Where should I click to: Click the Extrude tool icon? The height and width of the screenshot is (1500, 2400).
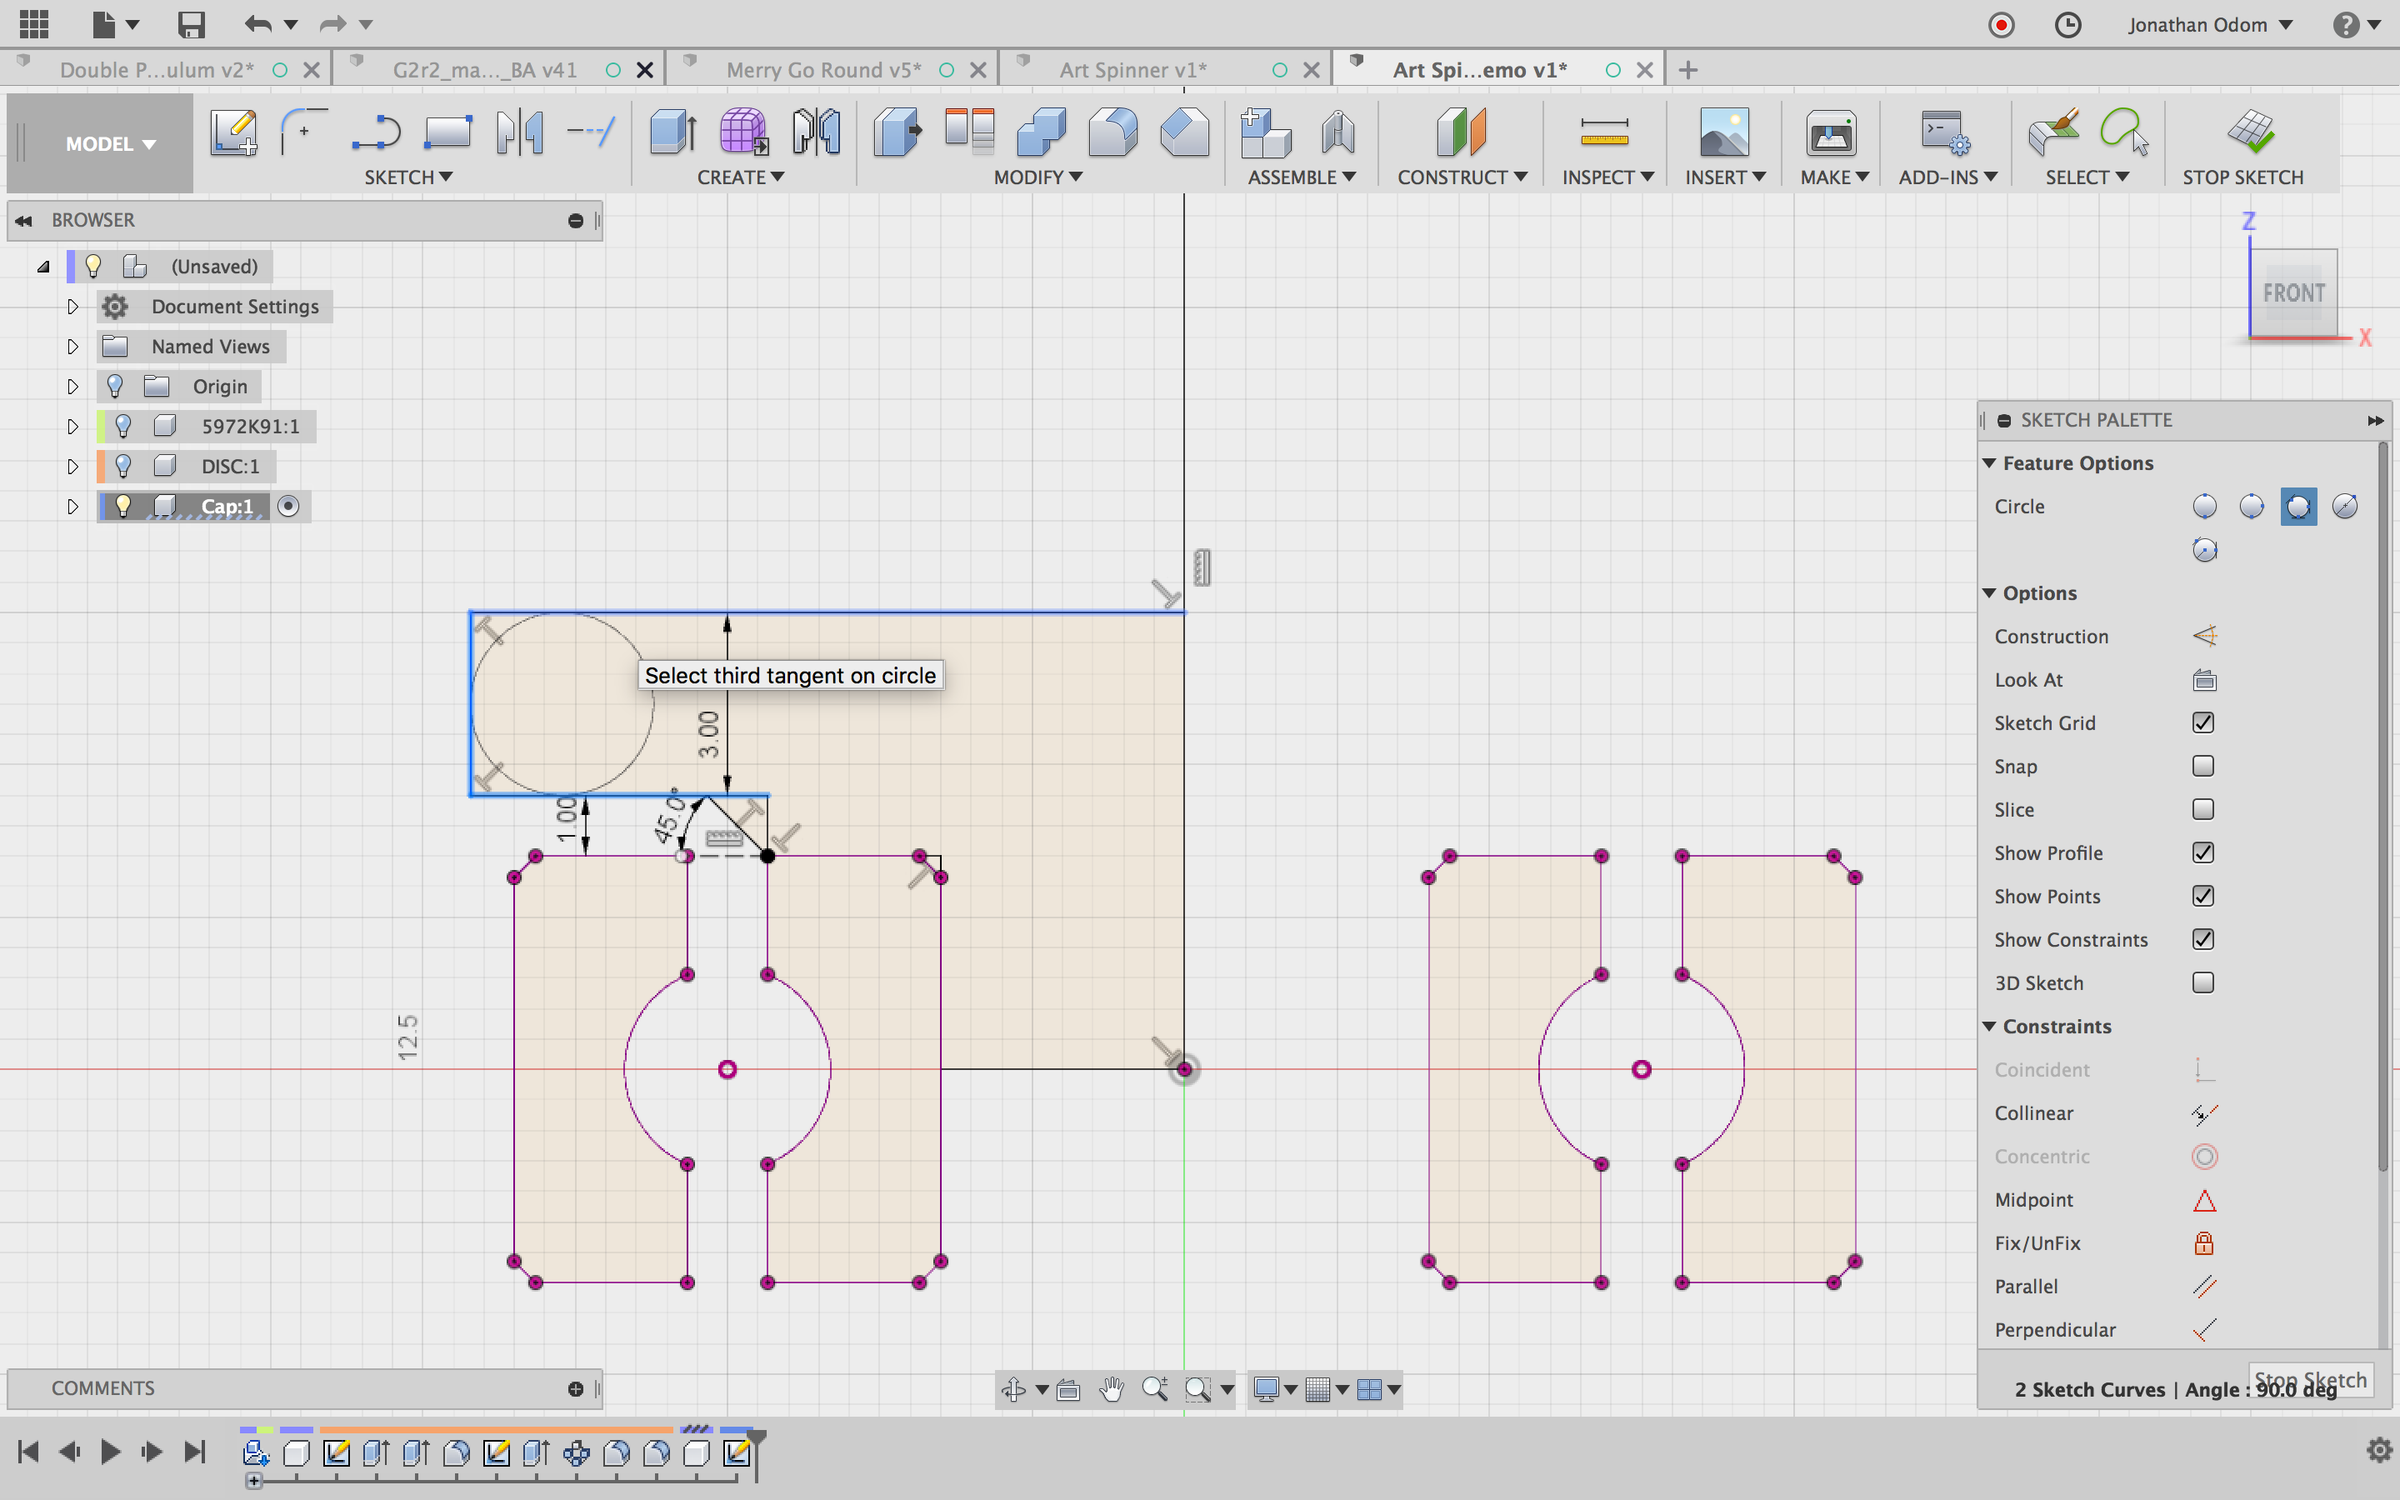point(672,132)
